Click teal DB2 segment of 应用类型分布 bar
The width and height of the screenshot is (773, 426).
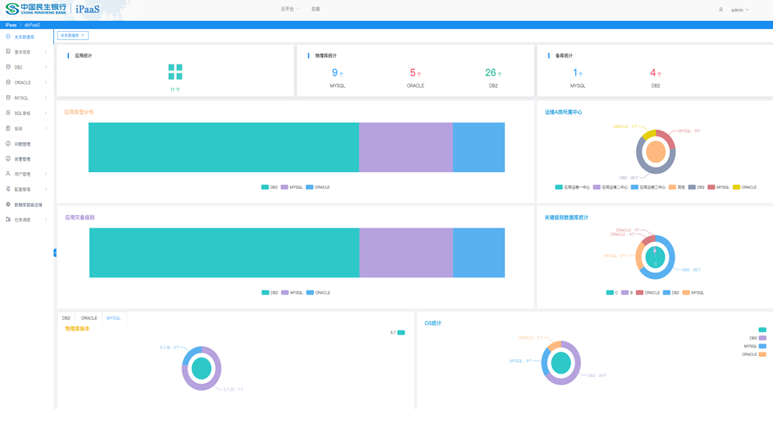(224, 147)
